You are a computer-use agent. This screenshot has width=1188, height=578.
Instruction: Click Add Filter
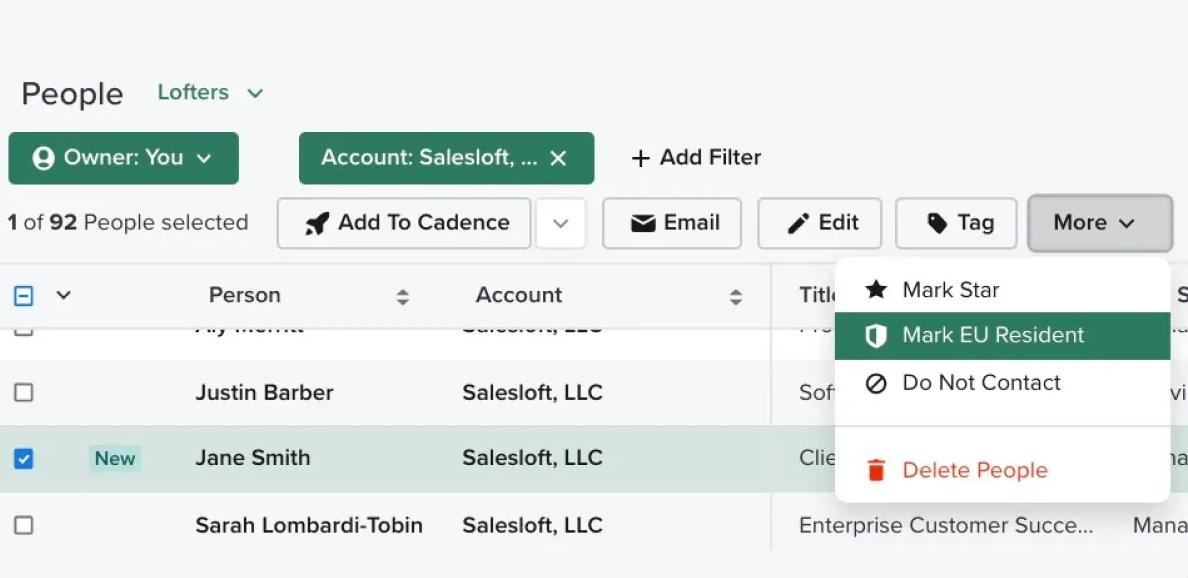pyautogui.click(x=696, y=158)
